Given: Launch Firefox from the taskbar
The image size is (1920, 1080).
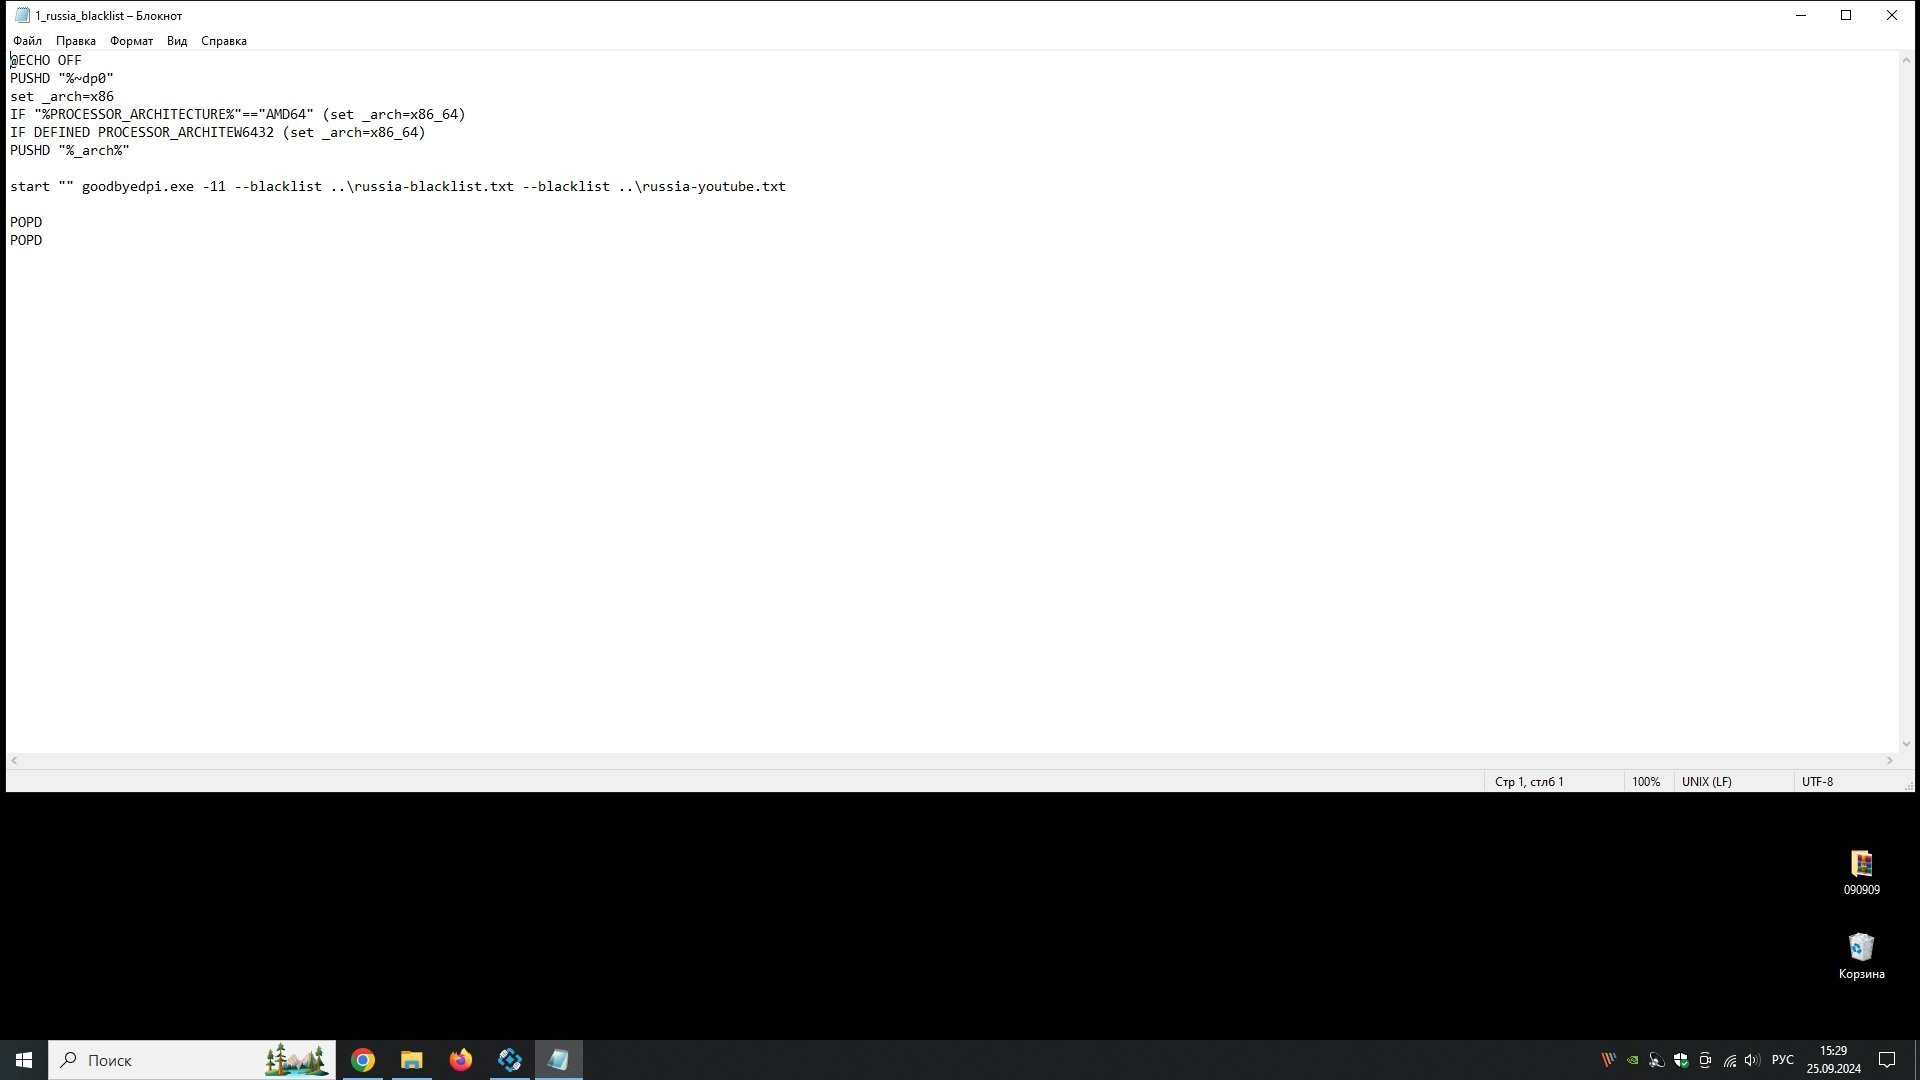Looking at the screenshot, I should 461,1060.
